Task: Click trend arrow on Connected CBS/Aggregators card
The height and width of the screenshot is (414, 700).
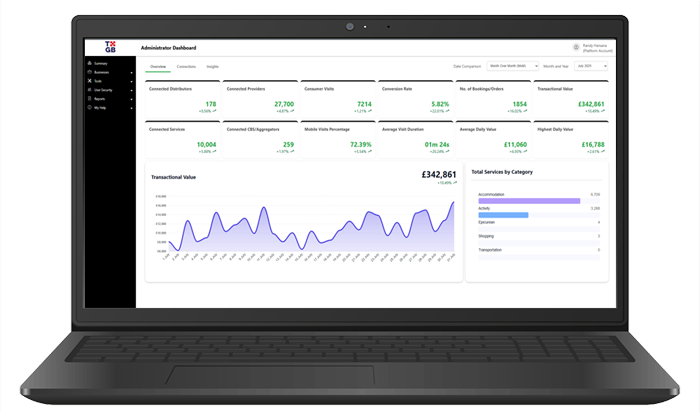Action: 292,151
